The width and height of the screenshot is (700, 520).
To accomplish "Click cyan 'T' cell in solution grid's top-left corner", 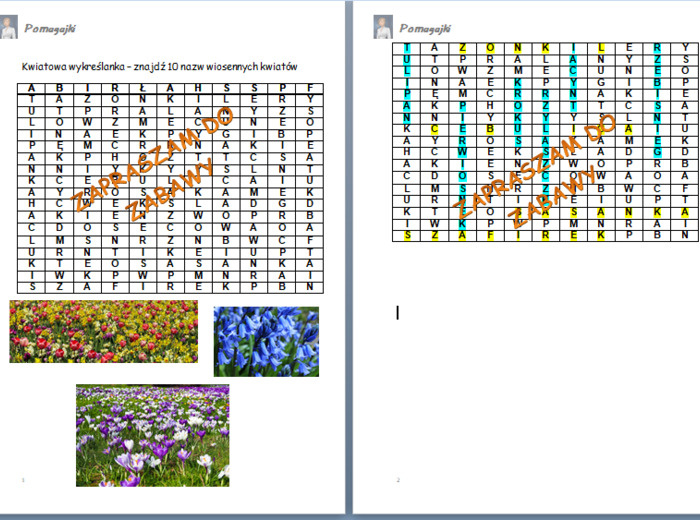I will pos(407,47).
